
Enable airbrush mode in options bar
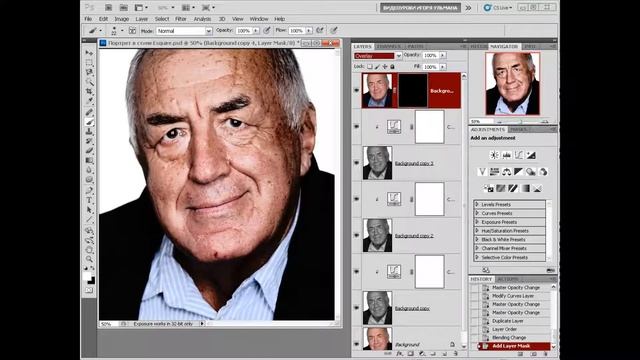coord(320,30)
